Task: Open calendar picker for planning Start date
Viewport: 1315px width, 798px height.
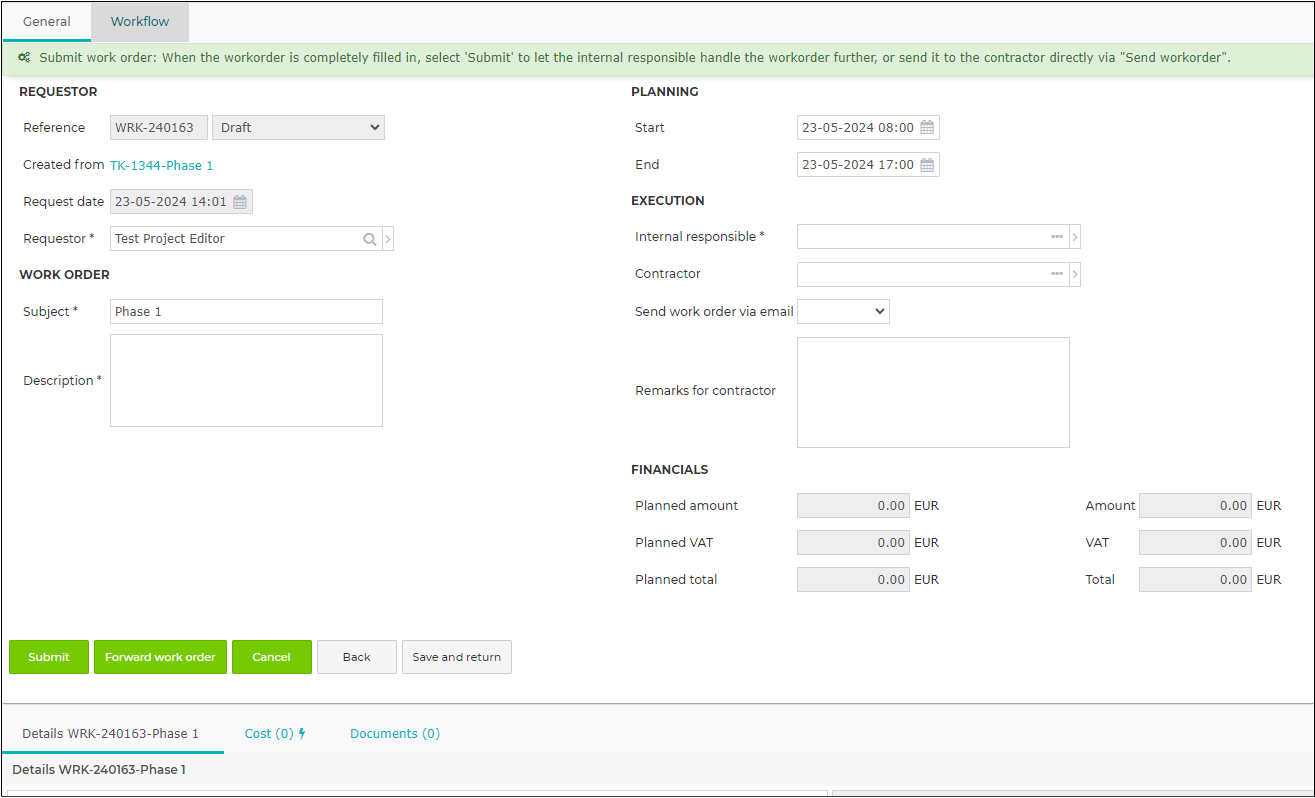Action: click(x=927, y=128)
